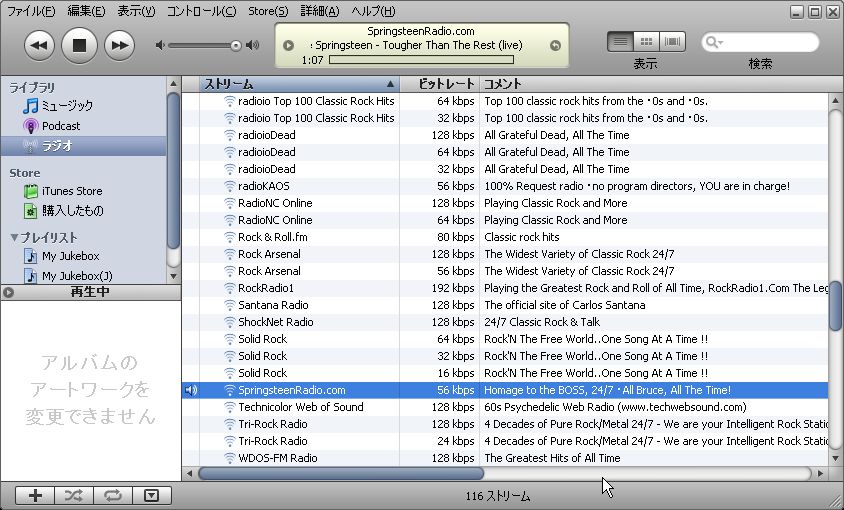Select the WDOS-FM Radio stream

(x=505, y=458)
